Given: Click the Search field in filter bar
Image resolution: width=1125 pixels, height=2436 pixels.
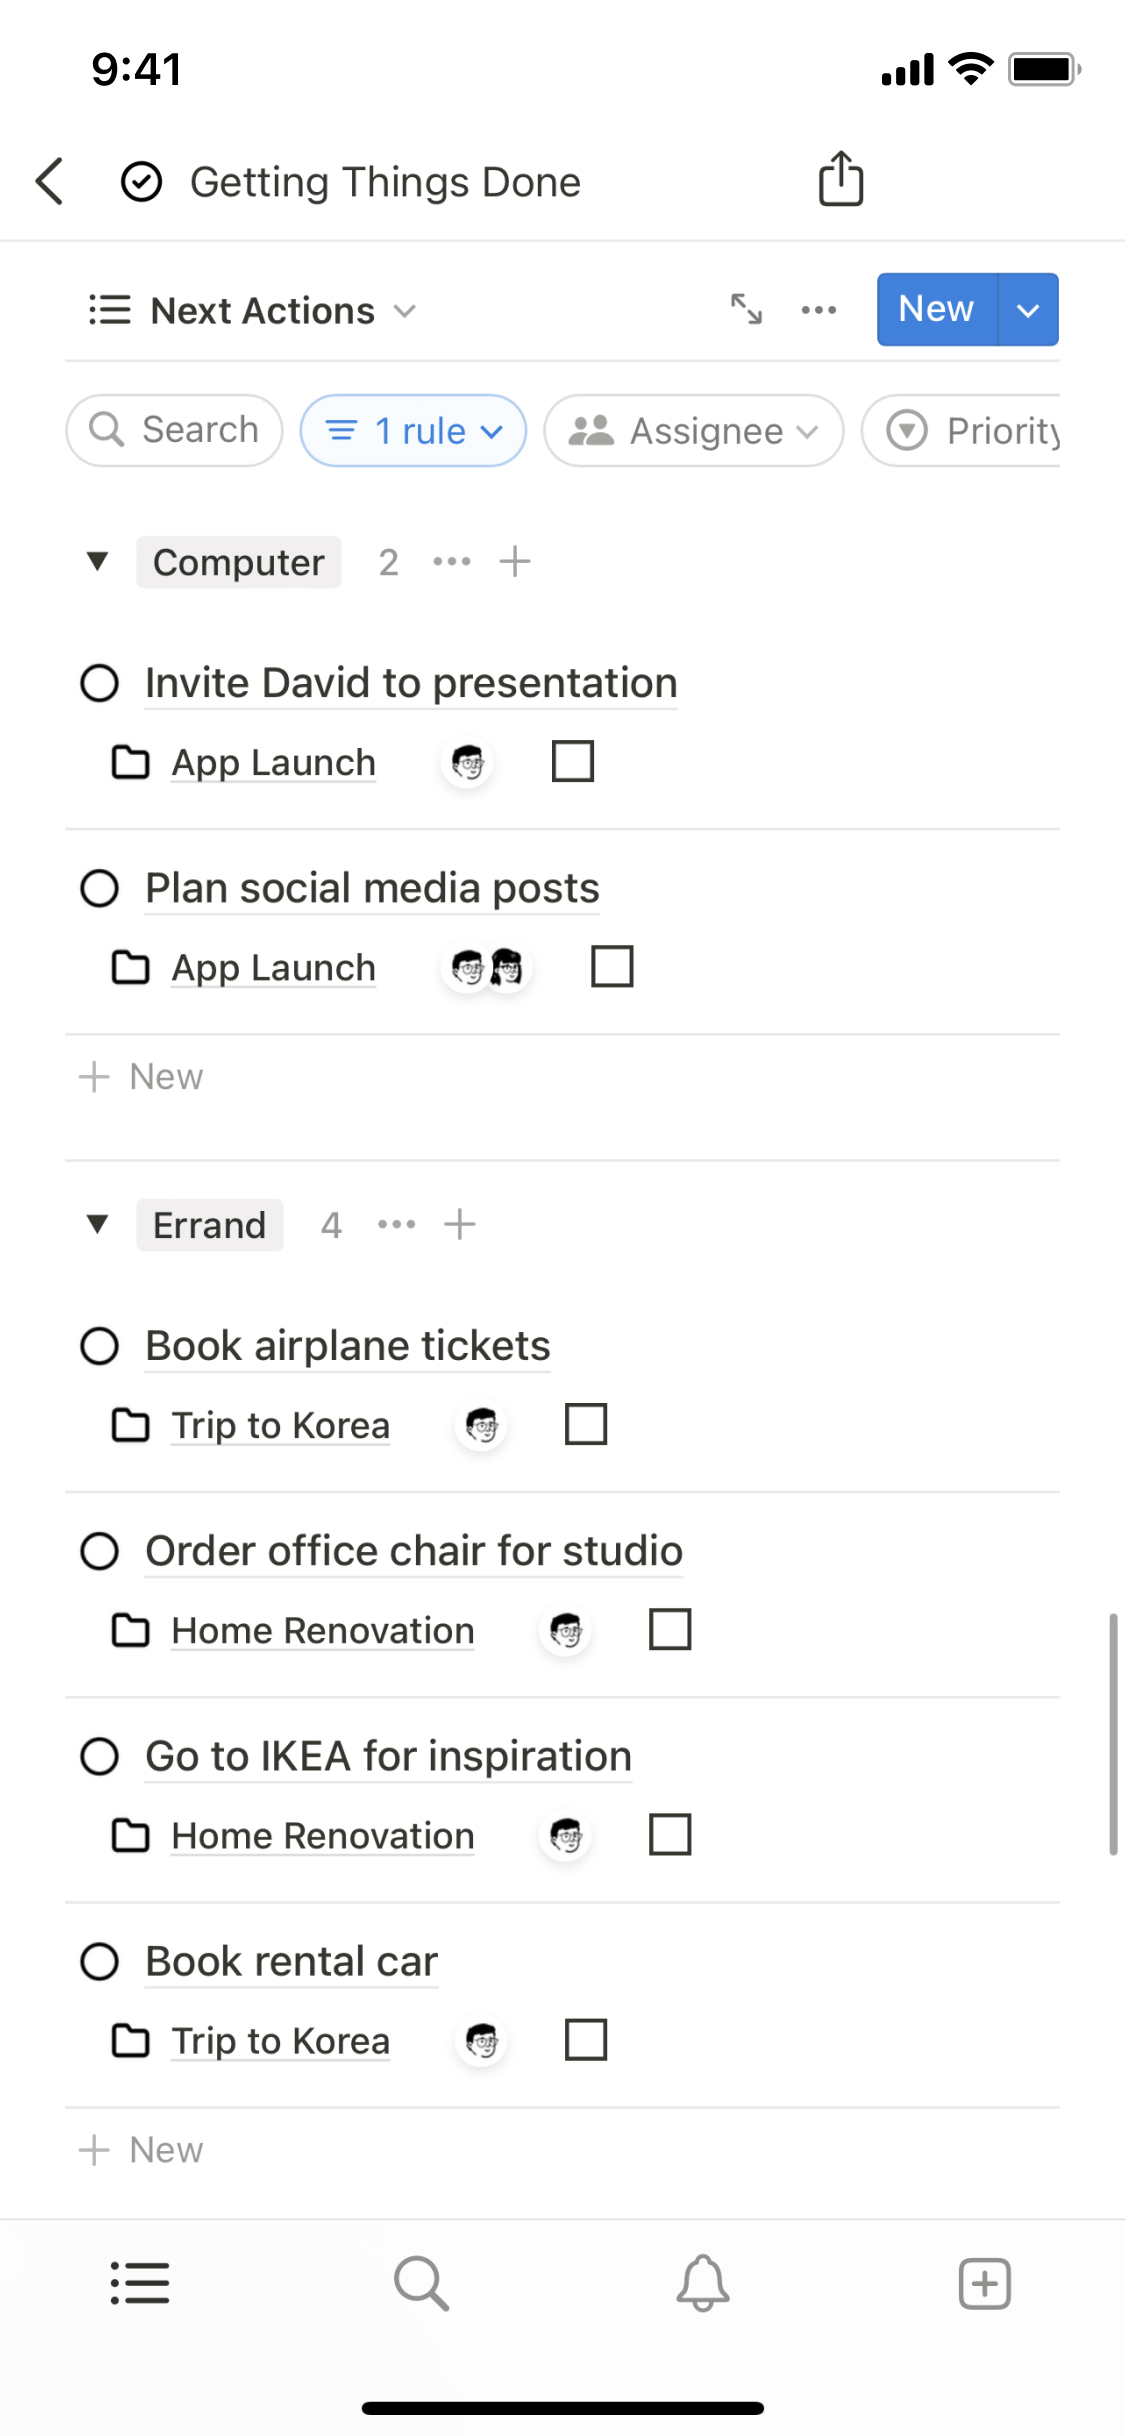Looking at the screenshot, I should coord(175,431).
